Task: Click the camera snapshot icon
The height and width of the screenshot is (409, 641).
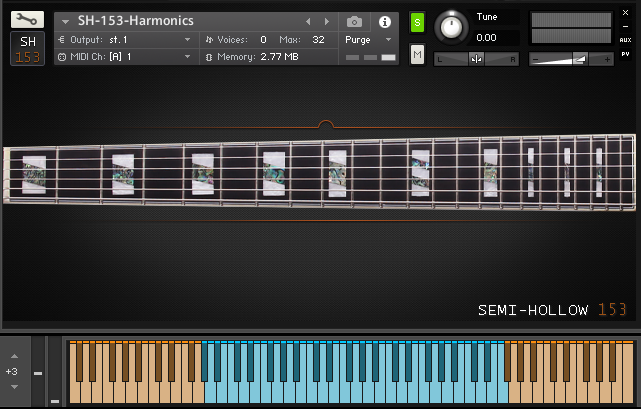Action: pos(354,21)
